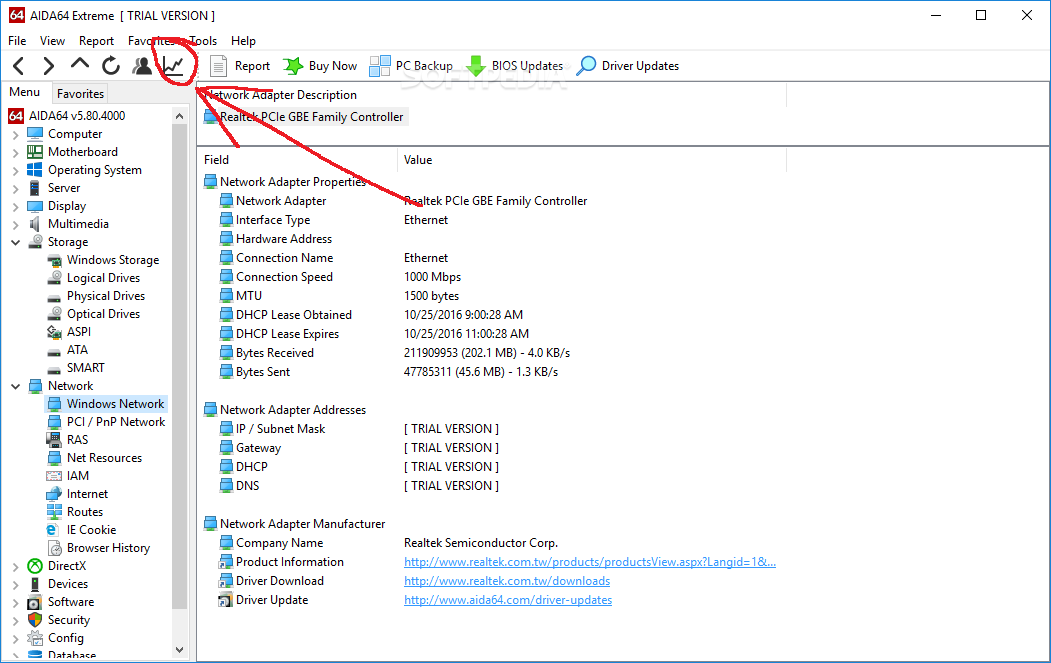
Task: Expand the Multimedia tree node
Action: point(15,225)
